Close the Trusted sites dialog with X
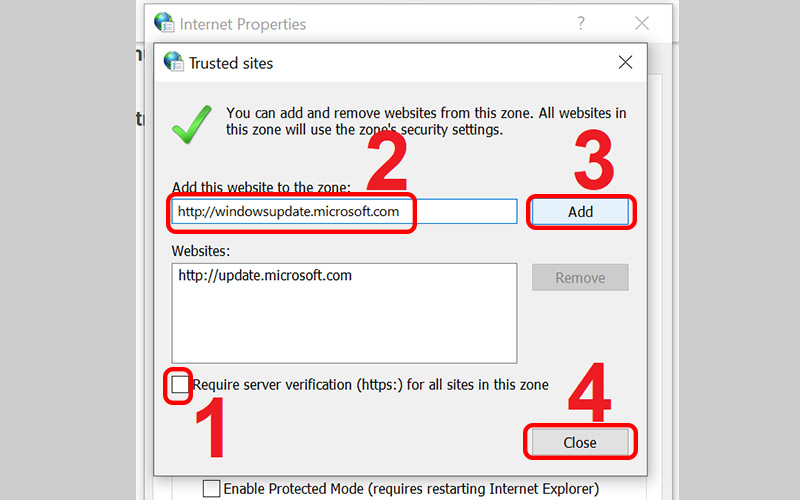The width and height of the screenshot is (800, 500). [626, 62]
